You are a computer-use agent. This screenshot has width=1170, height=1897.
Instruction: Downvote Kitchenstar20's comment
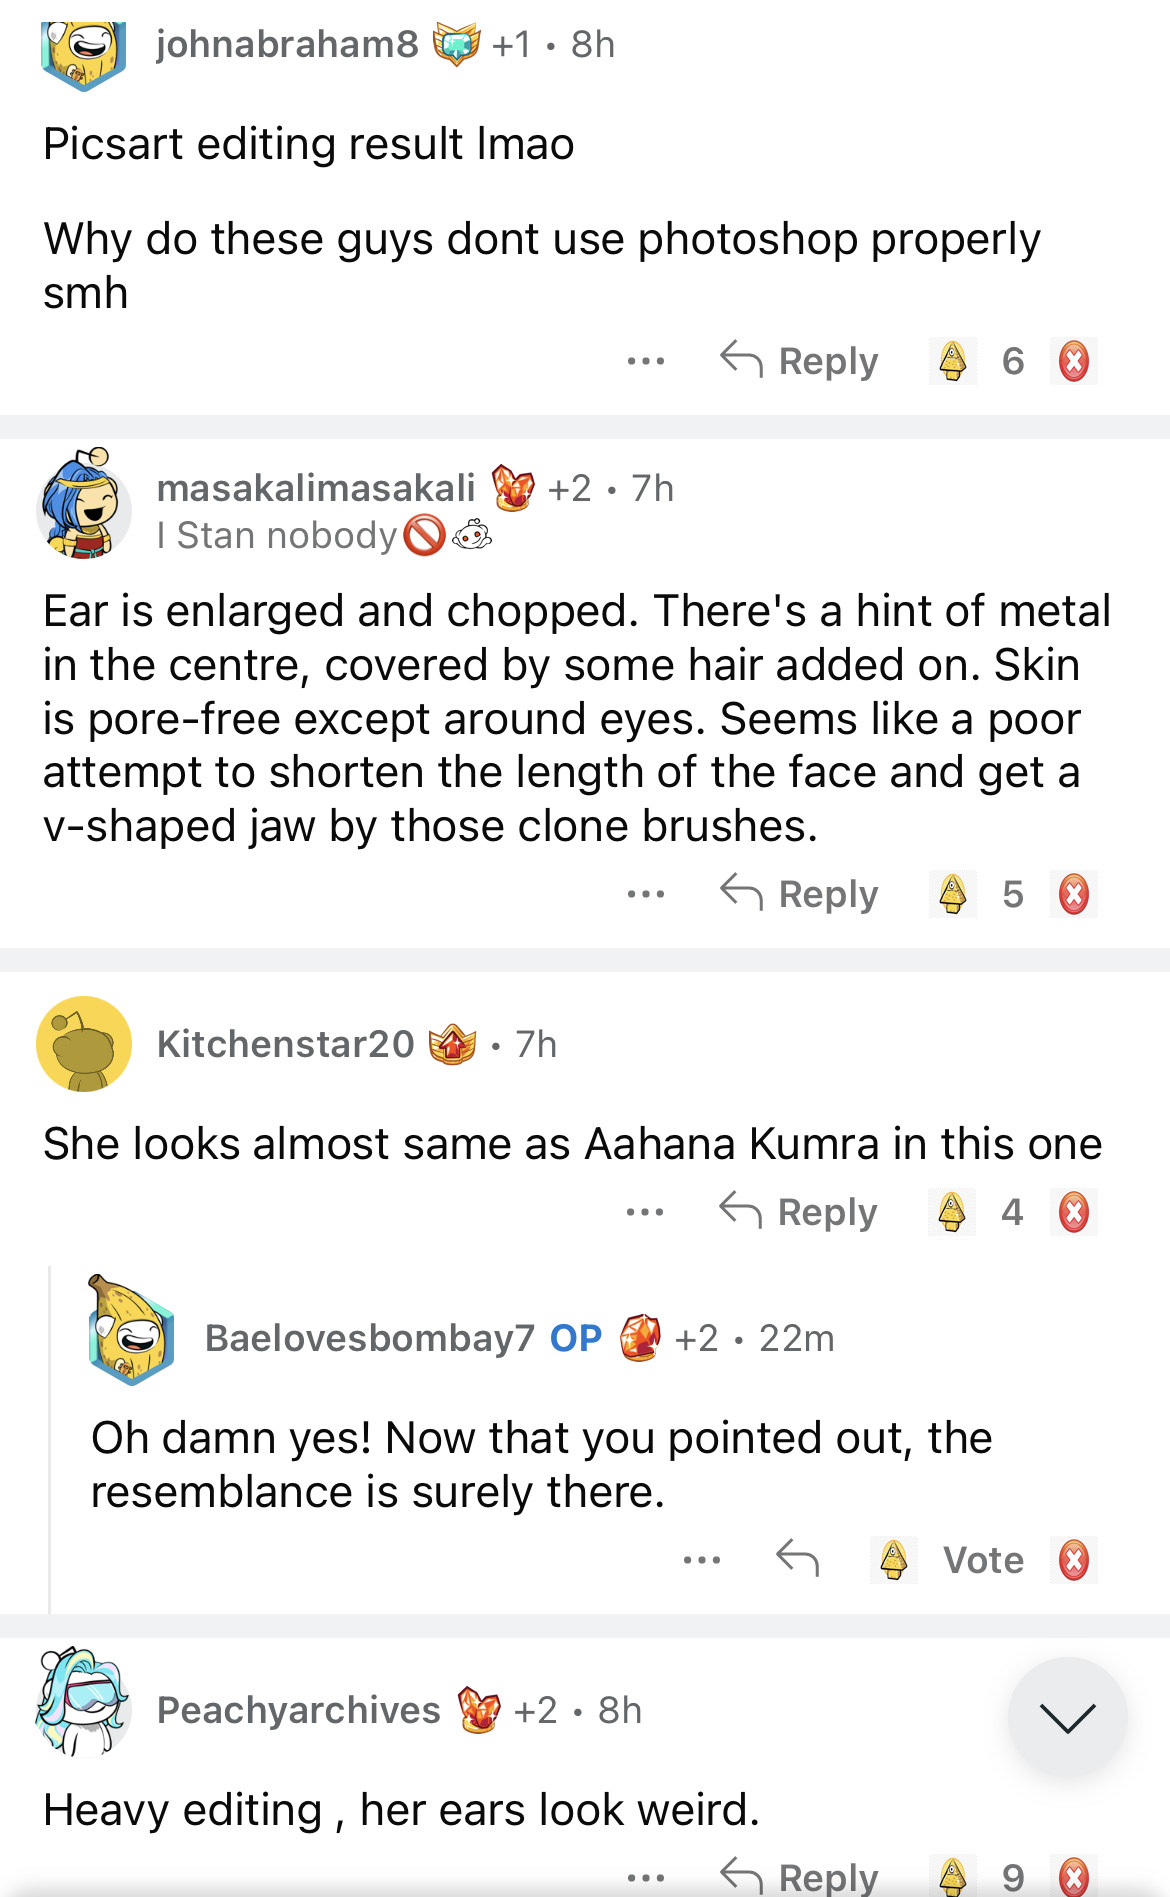[1074, 1212]
